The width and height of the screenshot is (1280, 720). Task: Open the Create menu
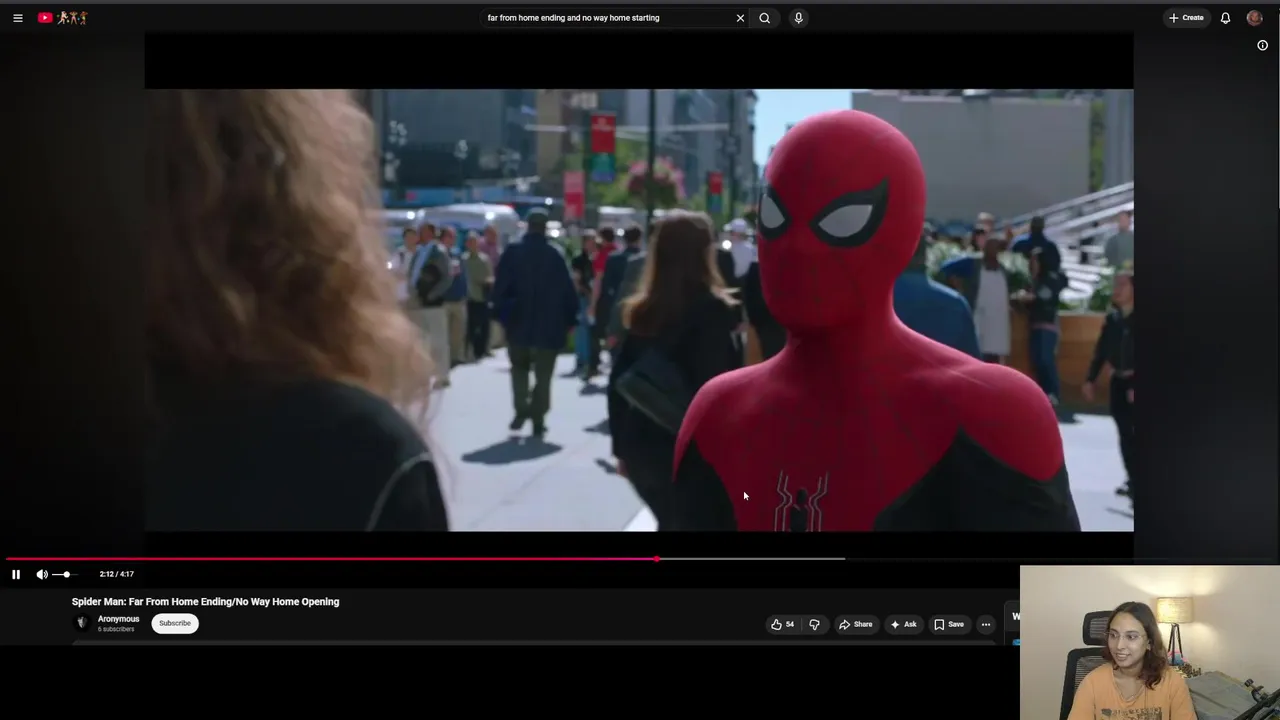[x=1187, y=18]
